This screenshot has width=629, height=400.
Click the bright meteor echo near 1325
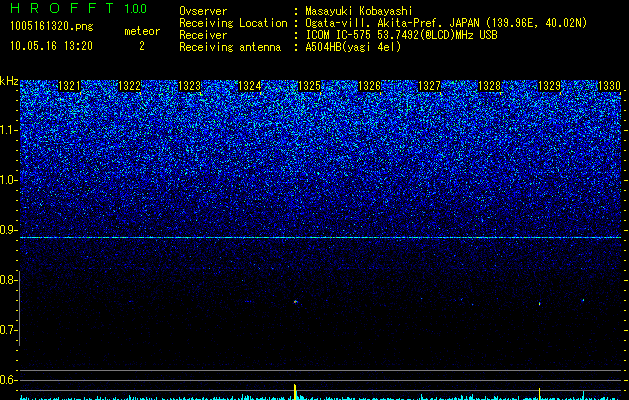(296, 301)
